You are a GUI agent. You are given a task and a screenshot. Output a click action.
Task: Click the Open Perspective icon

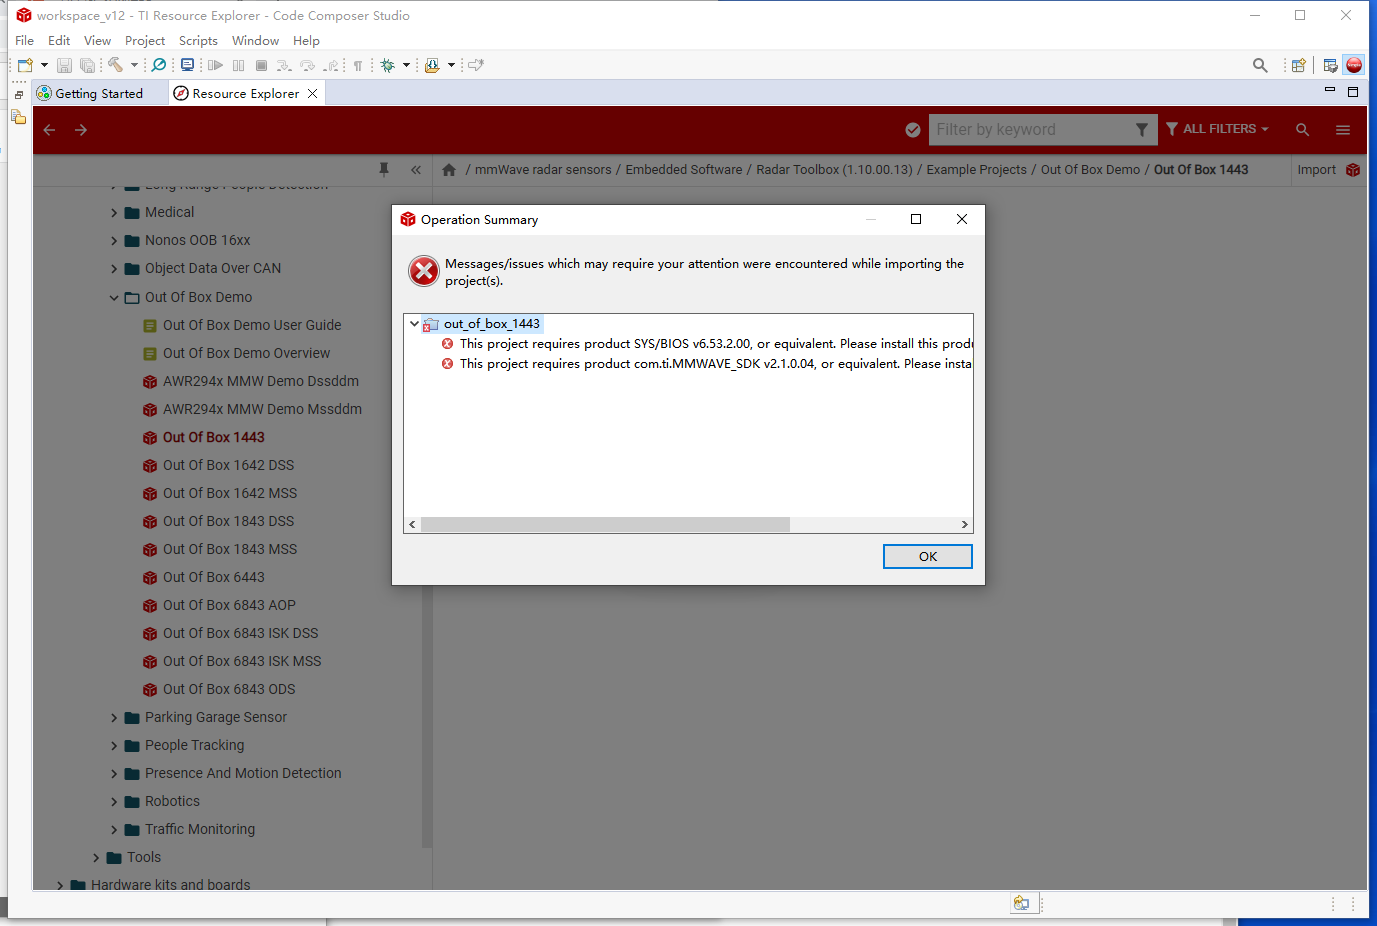(1298, 65)
